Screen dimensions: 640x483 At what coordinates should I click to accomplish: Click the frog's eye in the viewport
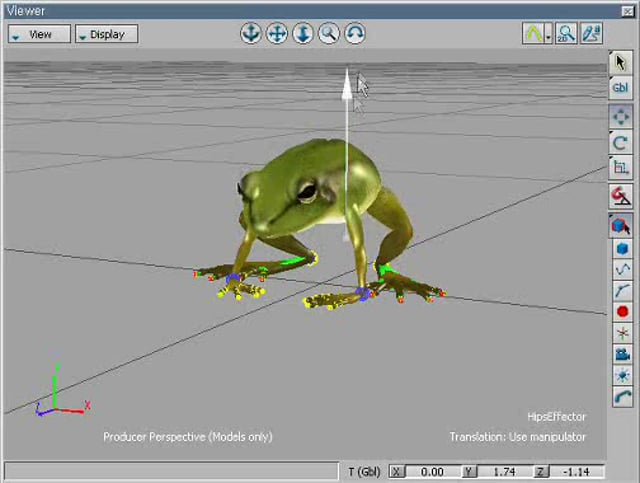tap(307, 192)
